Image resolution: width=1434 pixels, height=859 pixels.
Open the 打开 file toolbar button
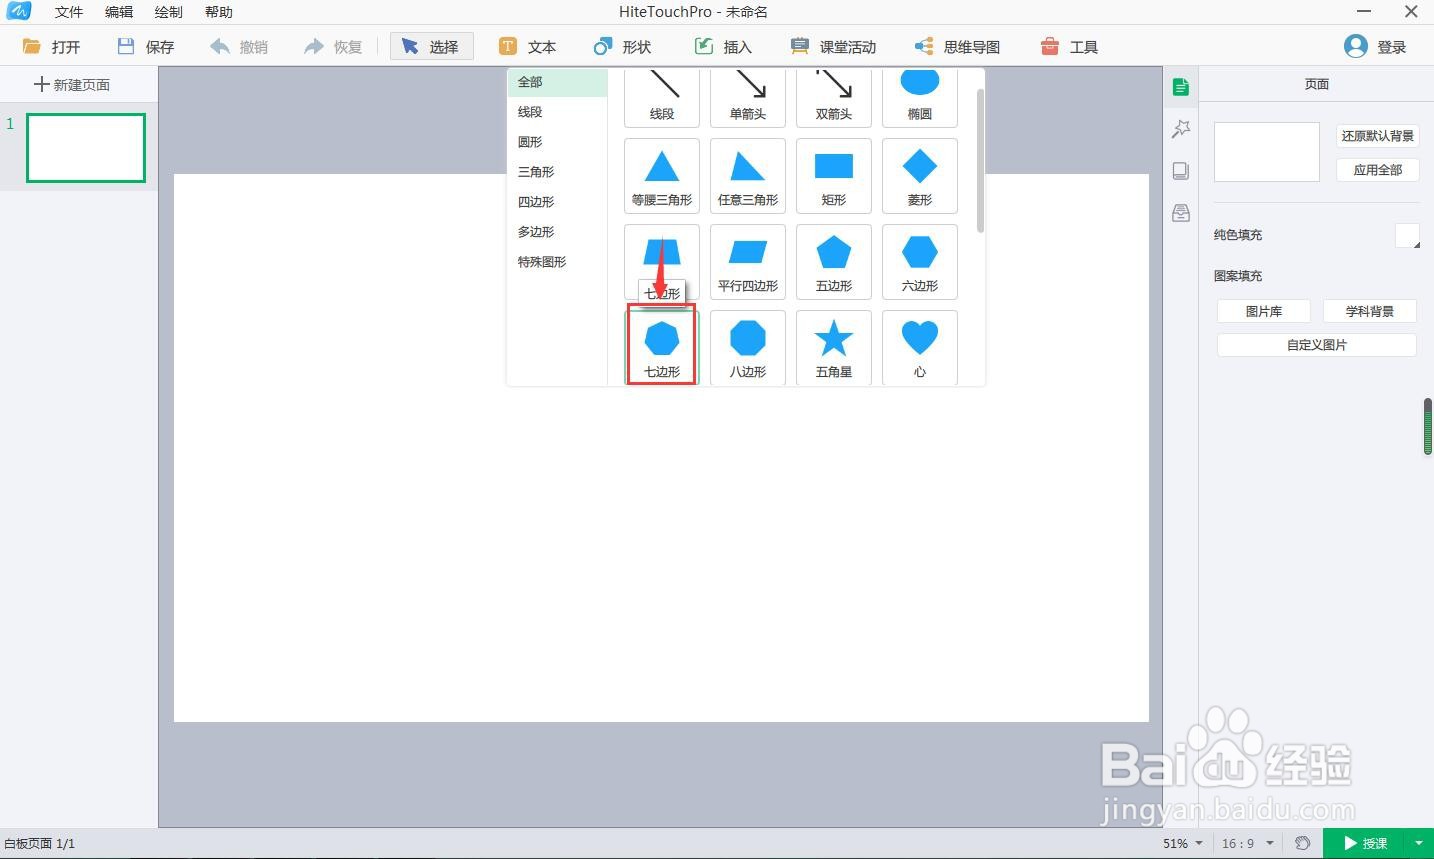52,47
